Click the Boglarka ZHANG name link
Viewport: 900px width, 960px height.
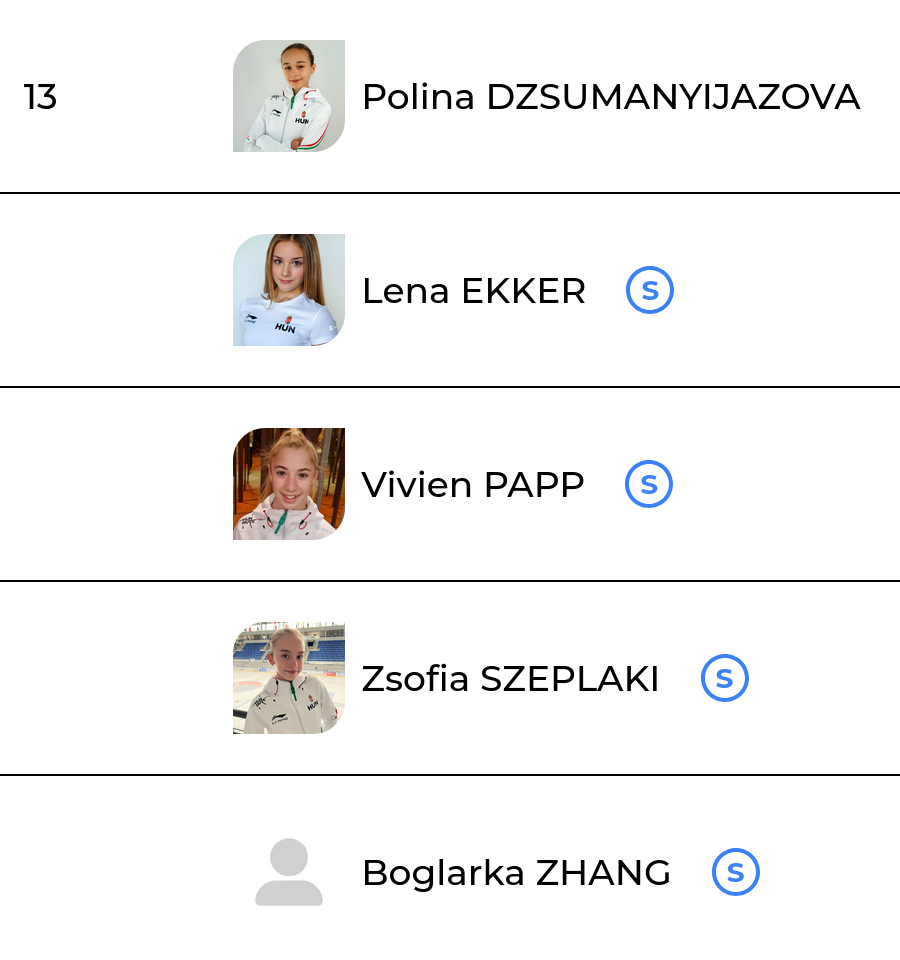click(x=516, y=873)
